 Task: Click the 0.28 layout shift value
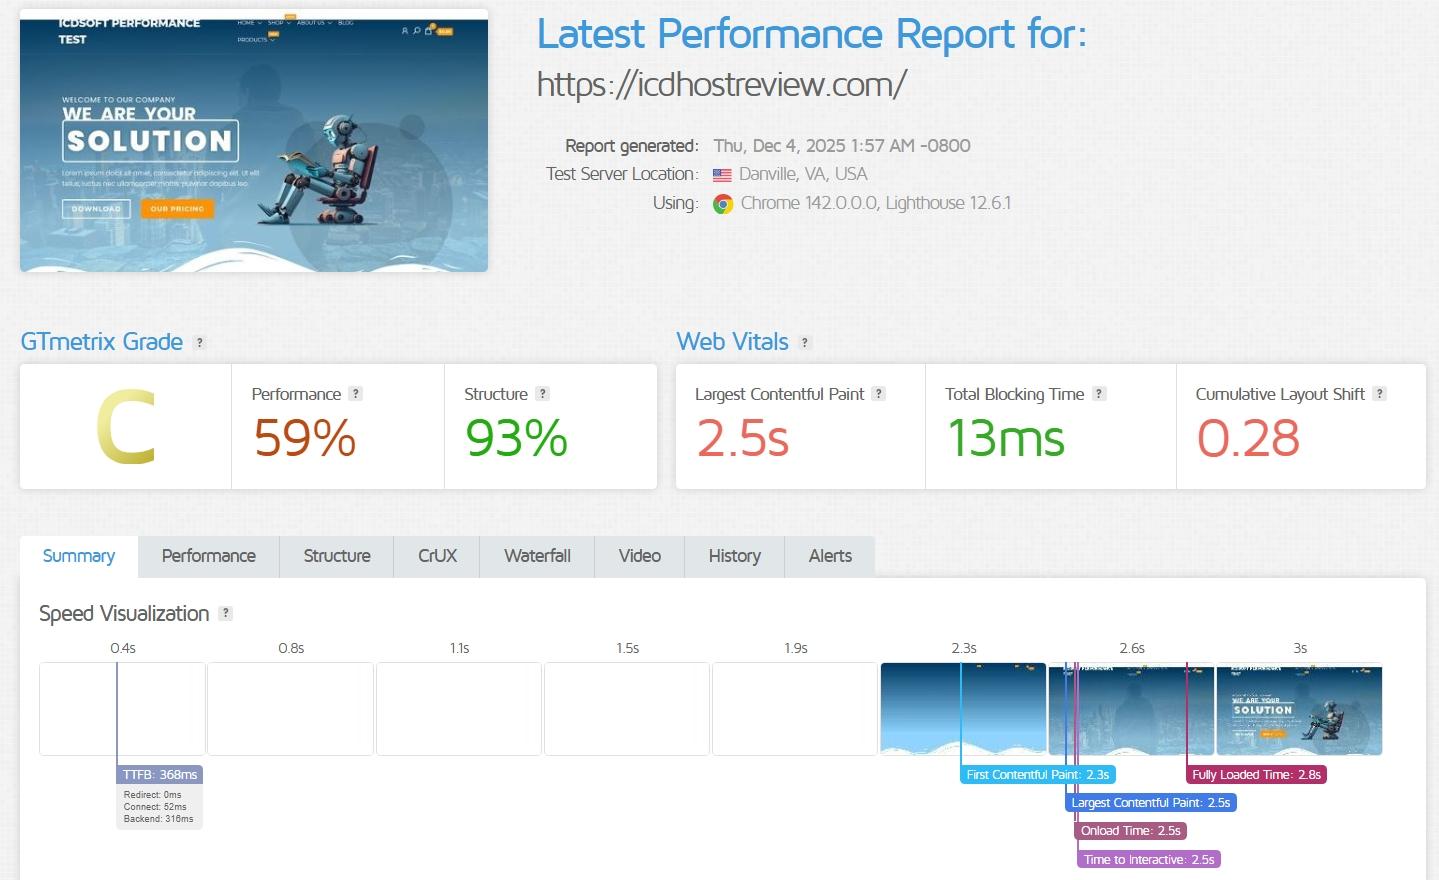click(x=1248, y=438)
